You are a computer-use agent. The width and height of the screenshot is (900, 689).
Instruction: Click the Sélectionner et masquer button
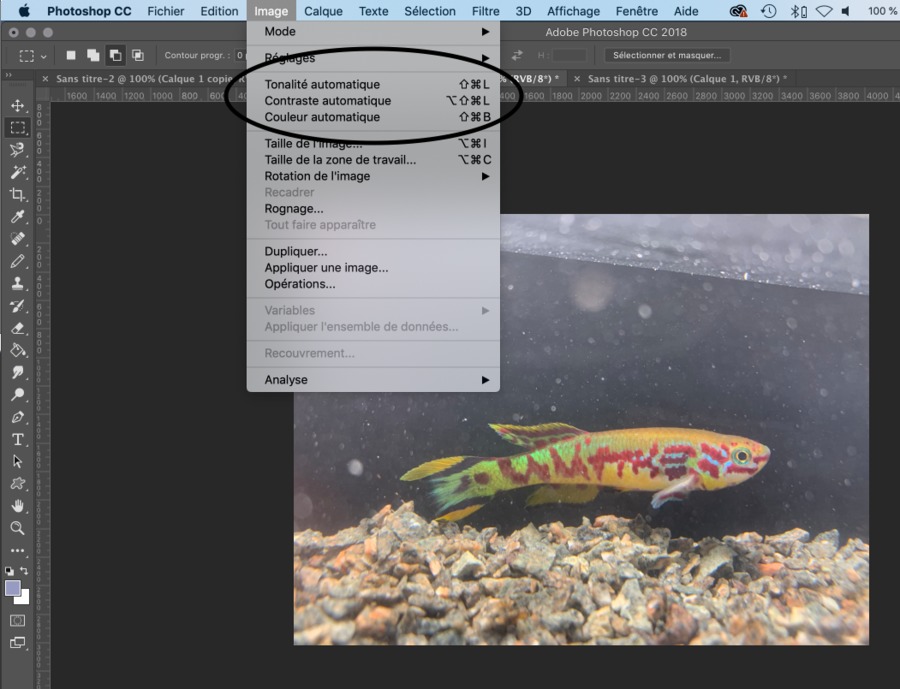click(x=667, y=55)
